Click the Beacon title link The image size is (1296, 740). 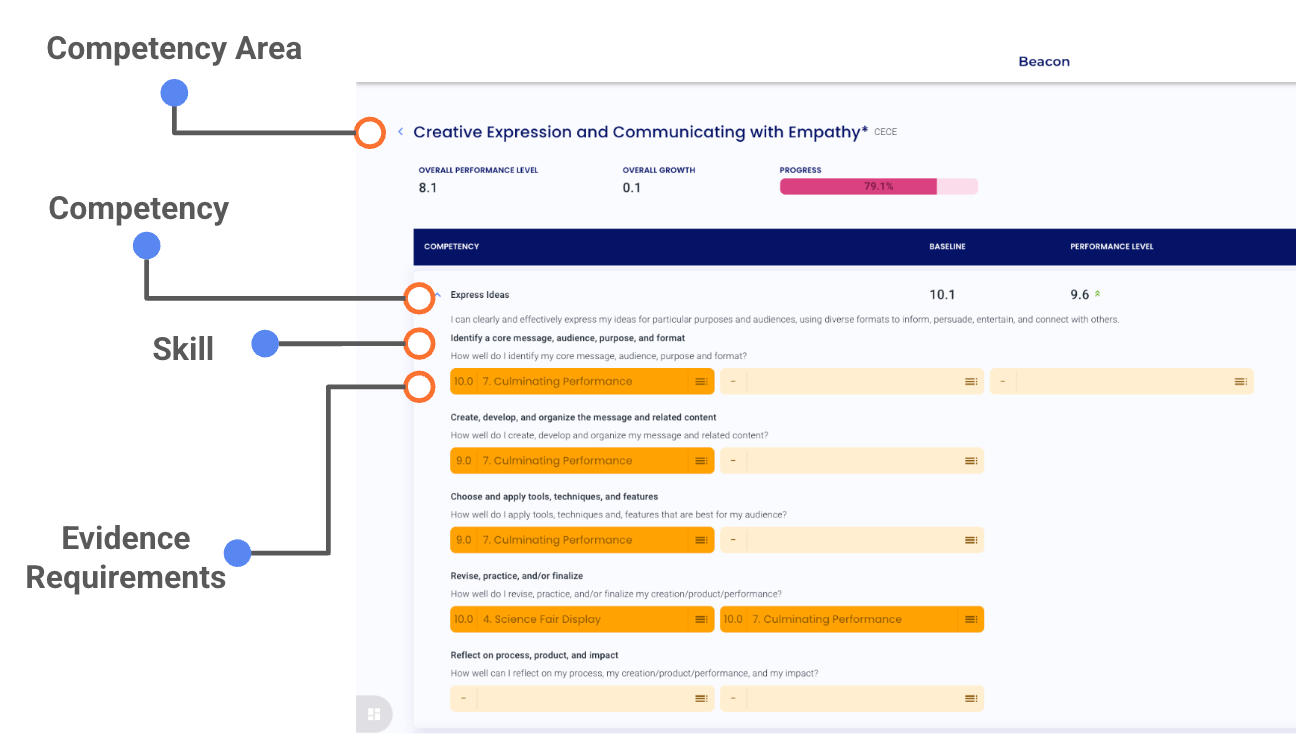[1044, 62]
